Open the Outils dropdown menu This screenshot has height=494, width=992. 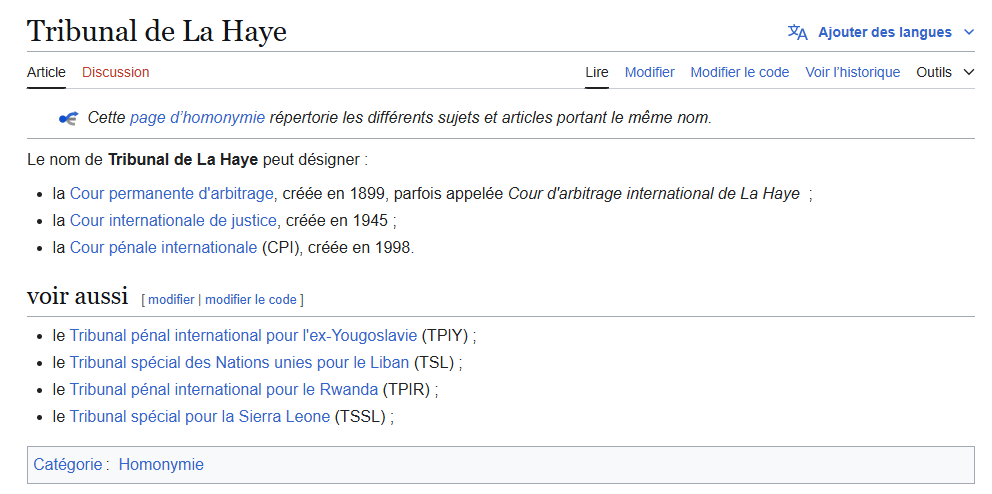click(x=944, y=72)
